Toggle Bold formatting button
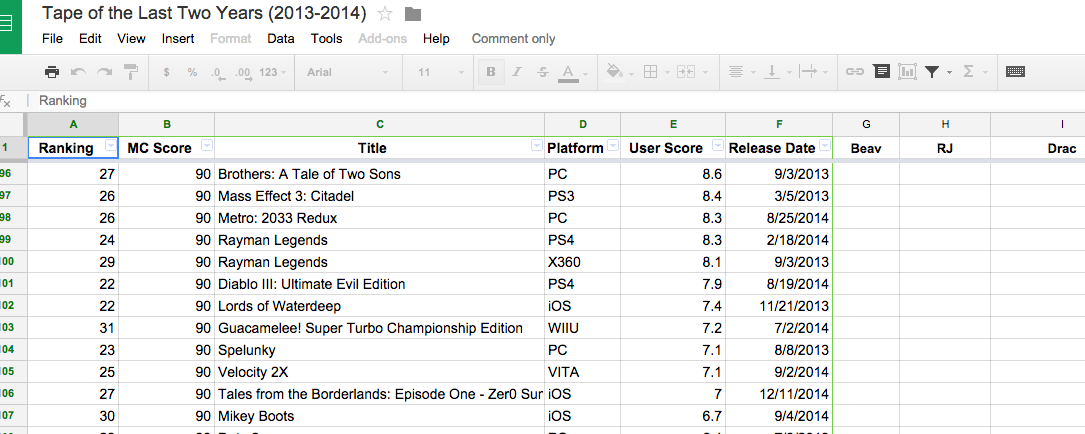1085x434 pixels. point(491,72)
